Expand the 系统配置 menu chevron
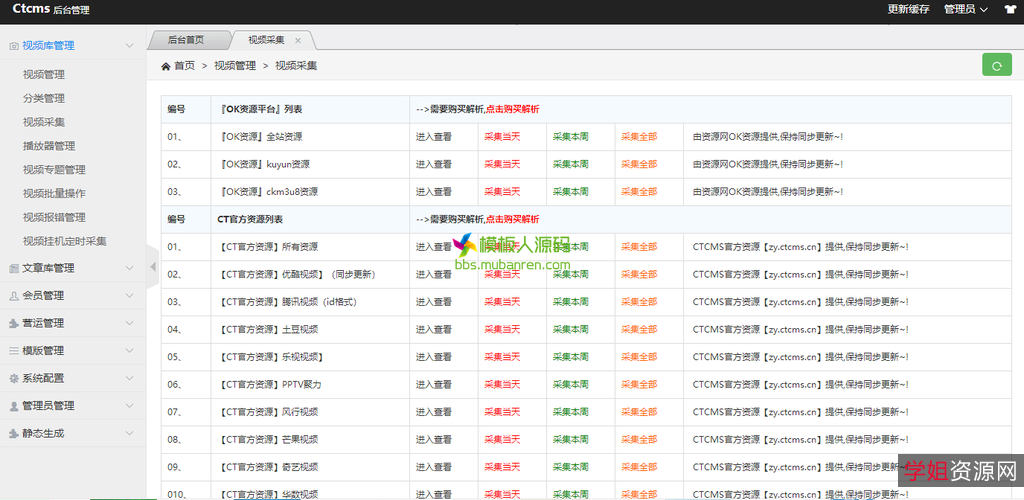 coord(129,378)
